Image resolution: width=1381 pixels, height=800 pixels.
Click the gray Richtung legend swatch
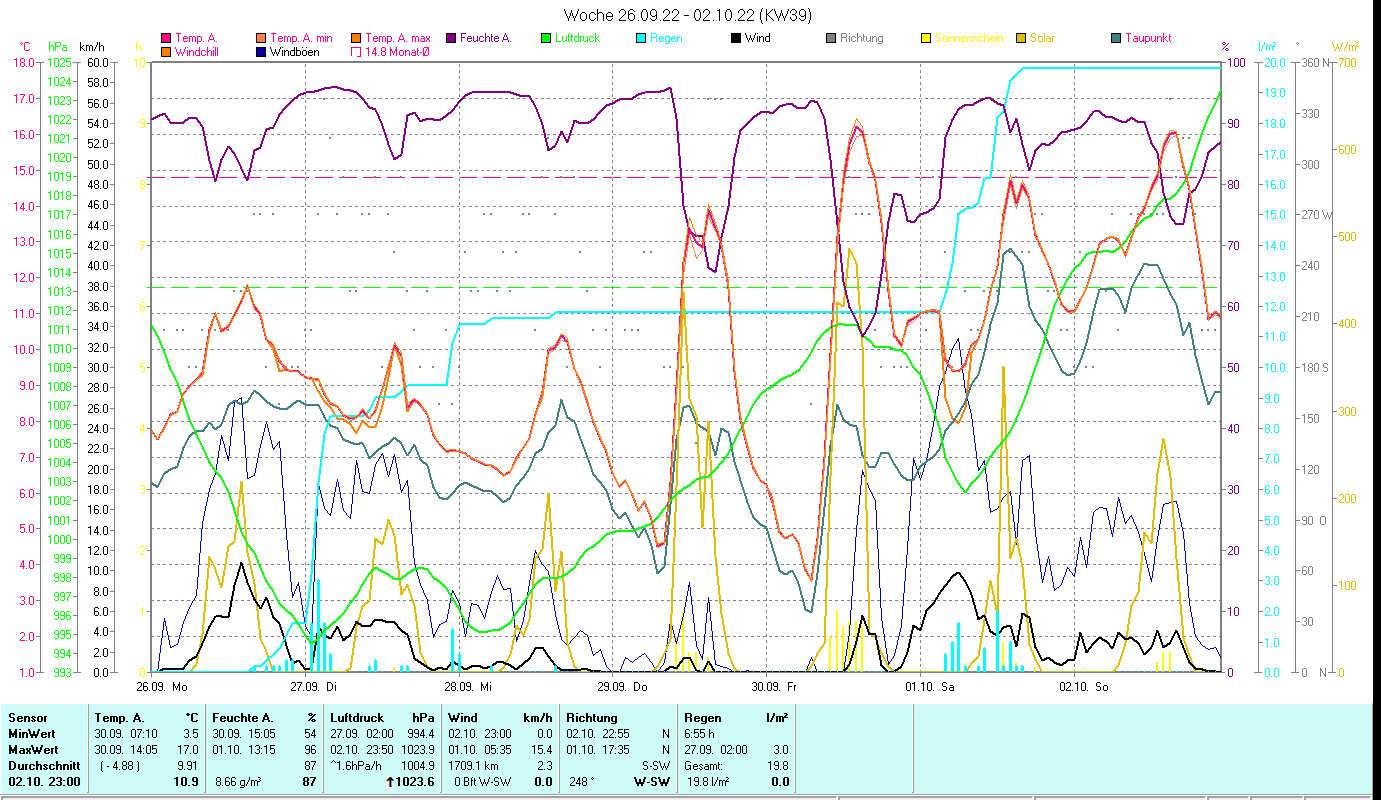(x=831, y=38)
